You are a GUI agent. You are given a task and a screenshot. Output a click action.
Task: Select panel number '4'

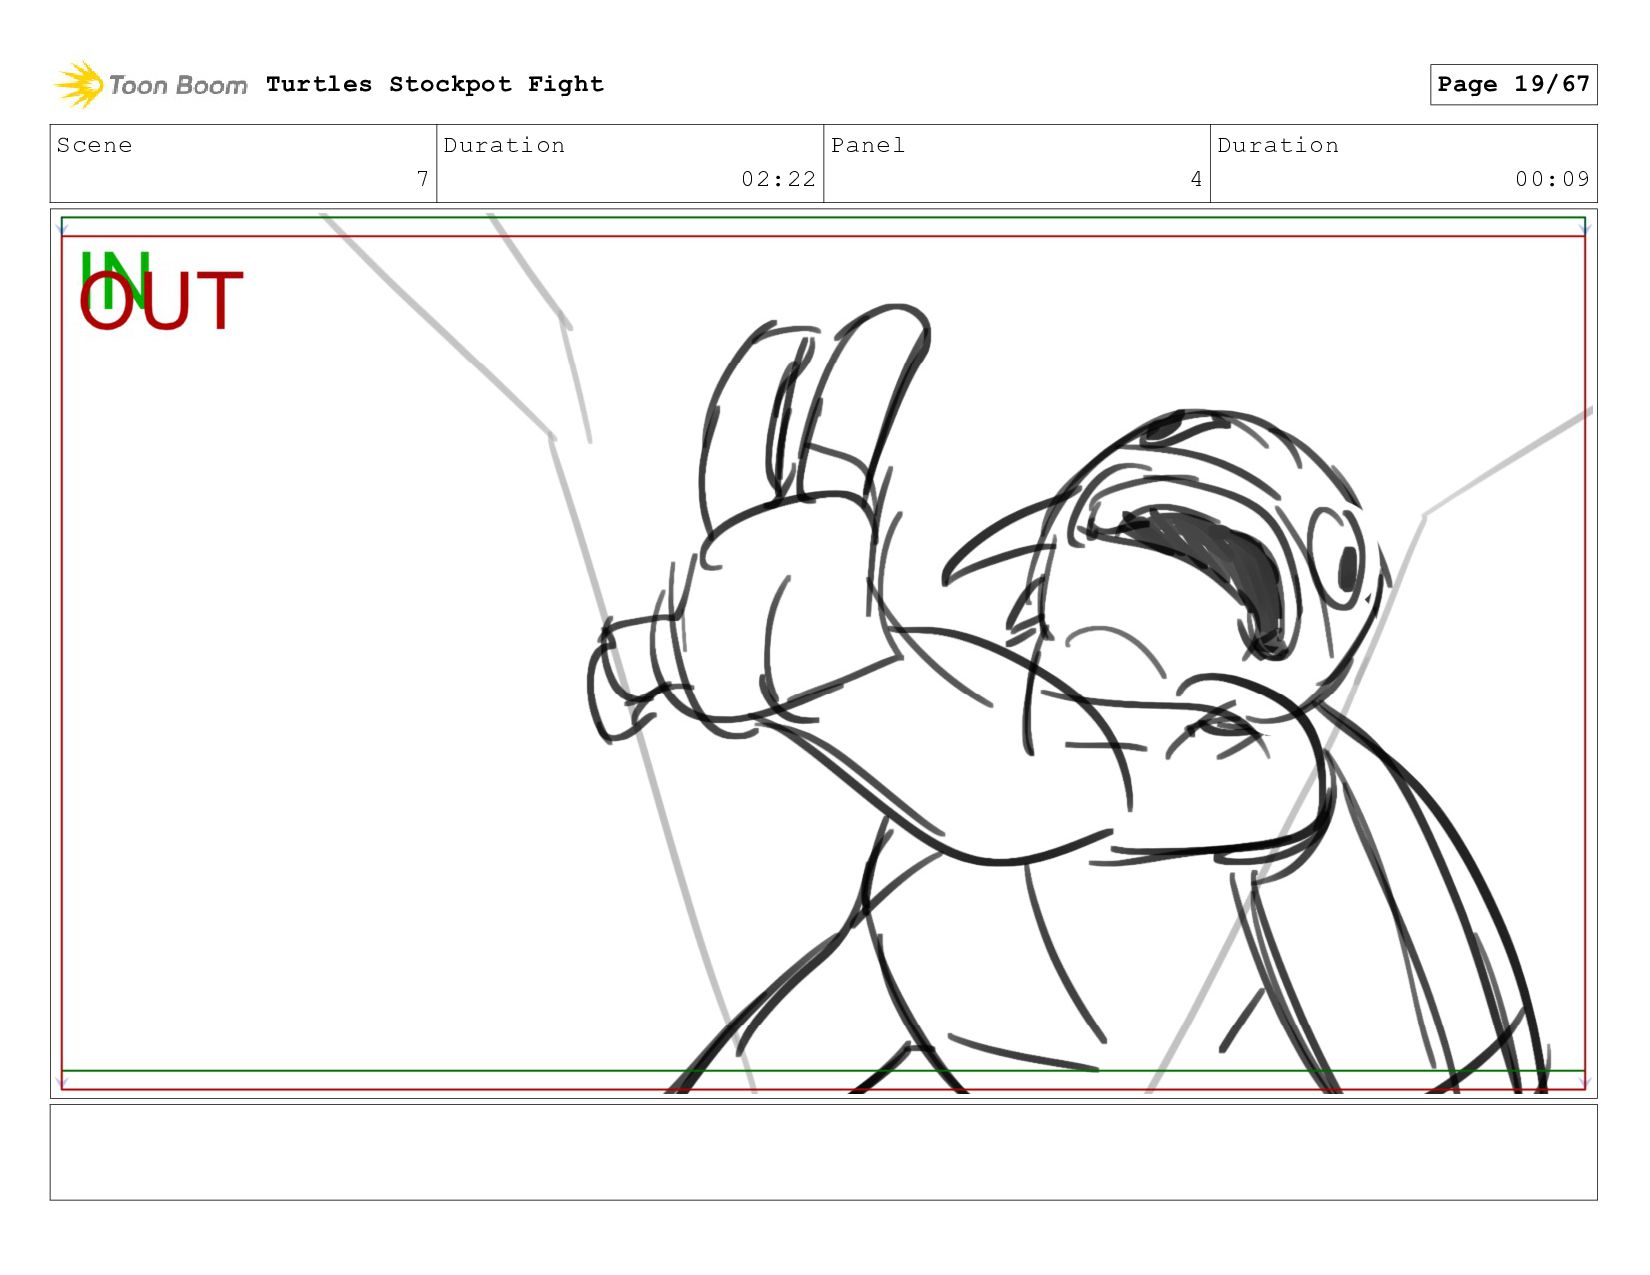(1196, 179)
